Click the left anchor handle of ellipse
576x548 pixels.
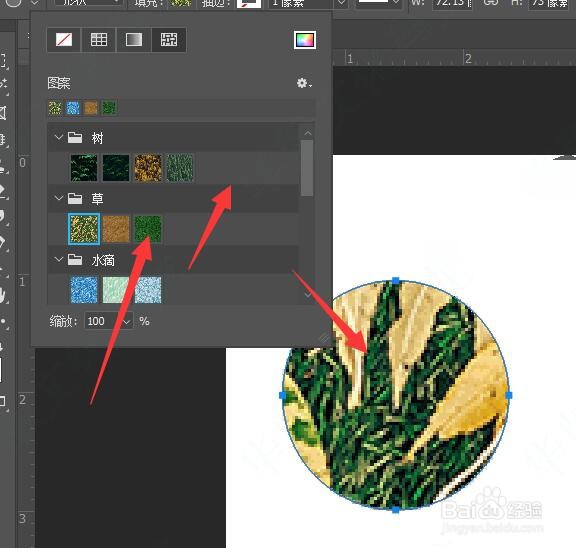pos(282,395)
